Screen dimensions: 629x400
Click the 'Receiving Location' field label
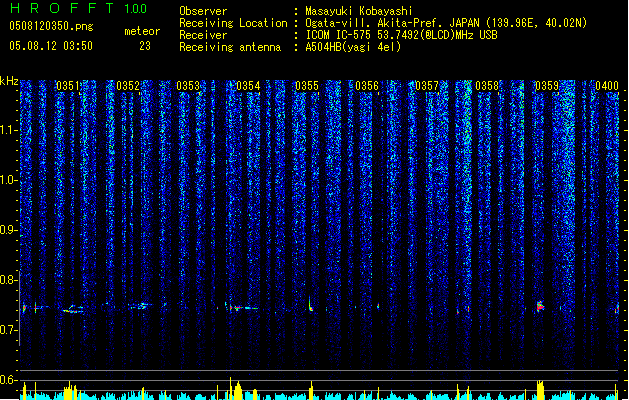point(233,23)
